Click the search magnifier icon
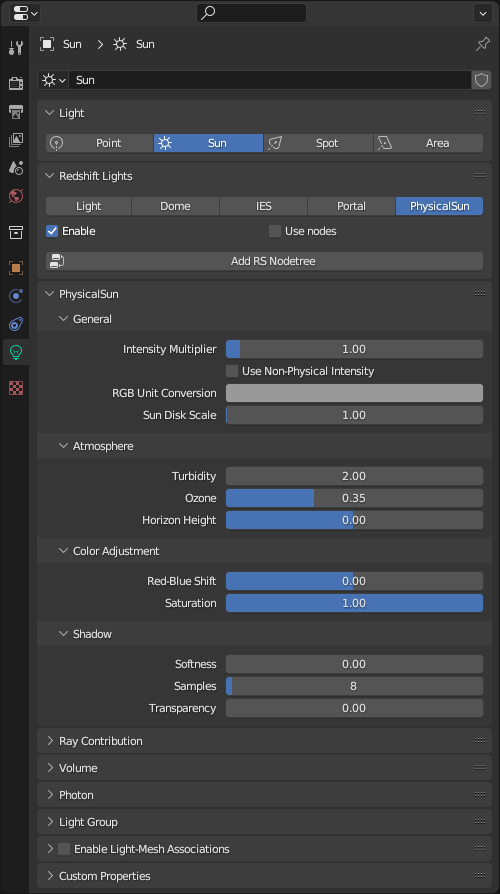 pyautogui.click(x=208, y=13)
